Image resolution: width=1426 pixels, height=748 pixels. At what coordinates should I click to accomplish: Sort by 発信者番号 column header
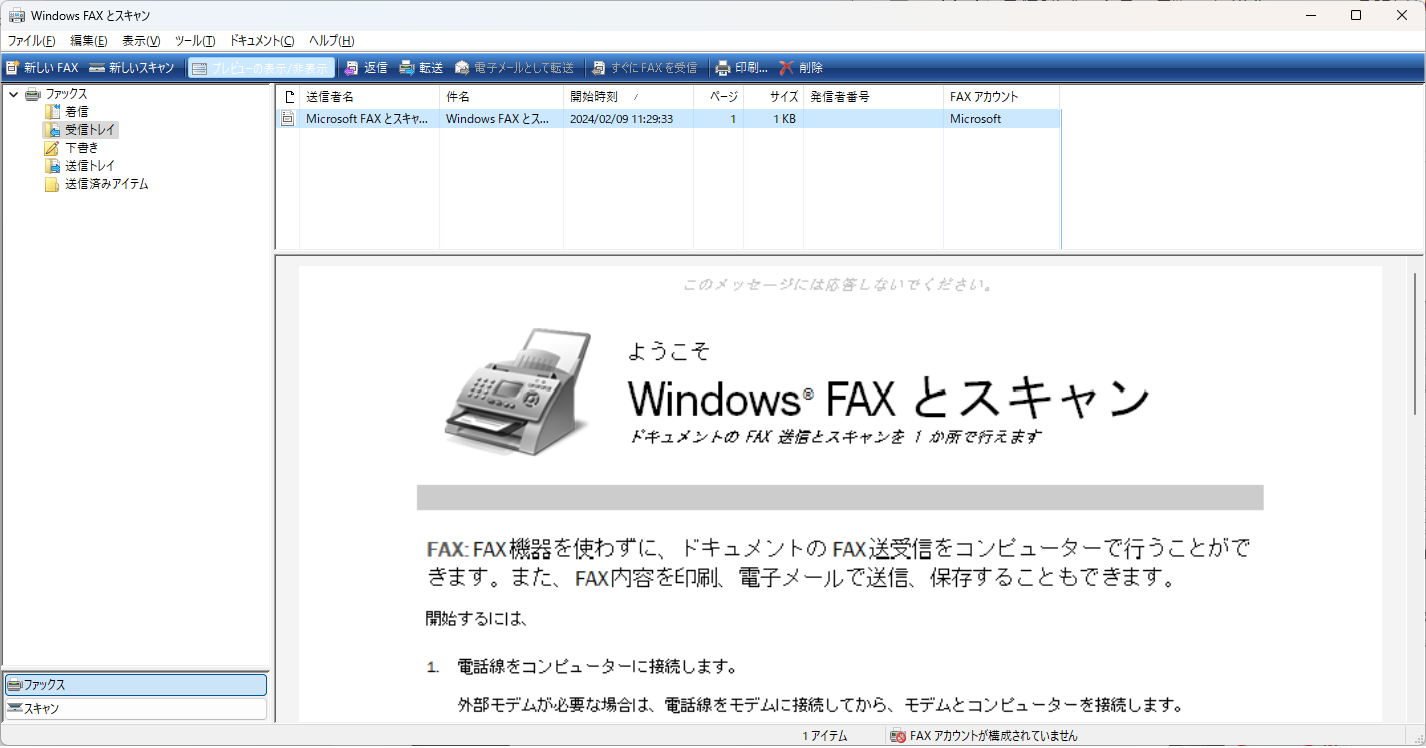(873, 97)
